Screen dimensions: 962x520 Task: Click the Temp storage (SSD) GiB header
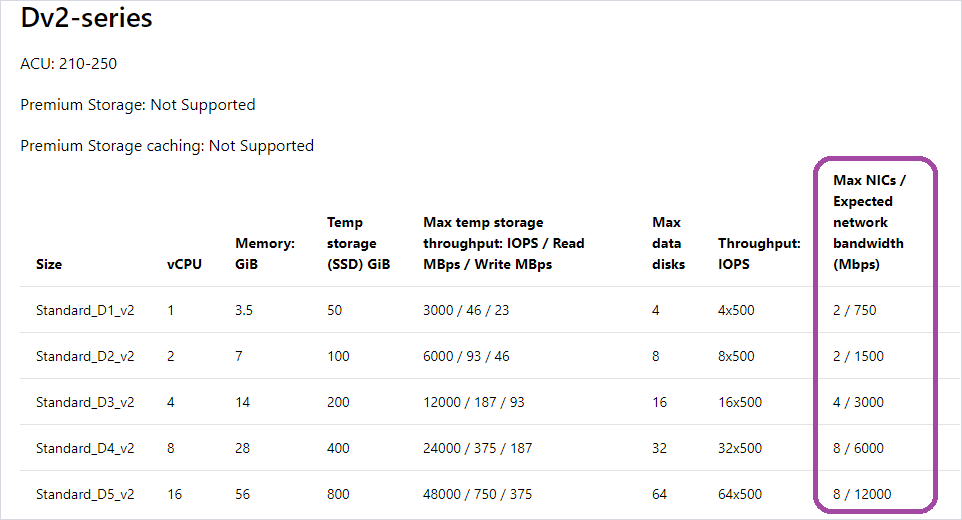click(358, 243)
